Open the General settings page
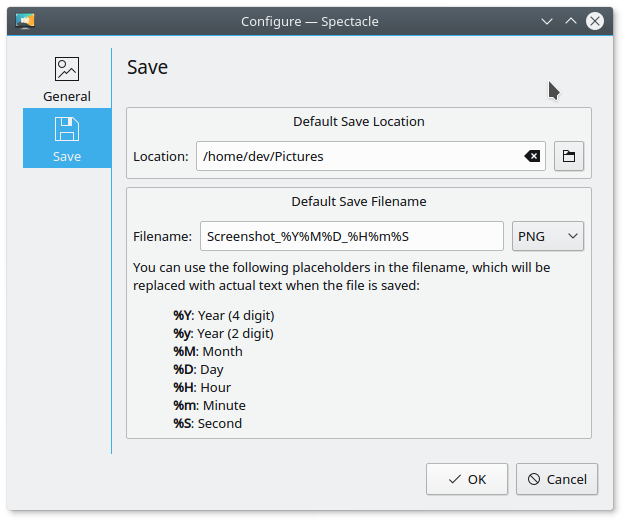The width and height of the screenshot is (626, 523). click(x=67, y=80)
